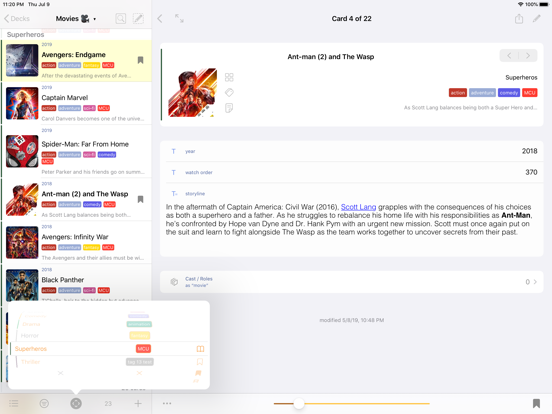Viewport: 552px width, 414px height.
Task: Tap the comedy tag on card header
Action: (x=509, y=93)
